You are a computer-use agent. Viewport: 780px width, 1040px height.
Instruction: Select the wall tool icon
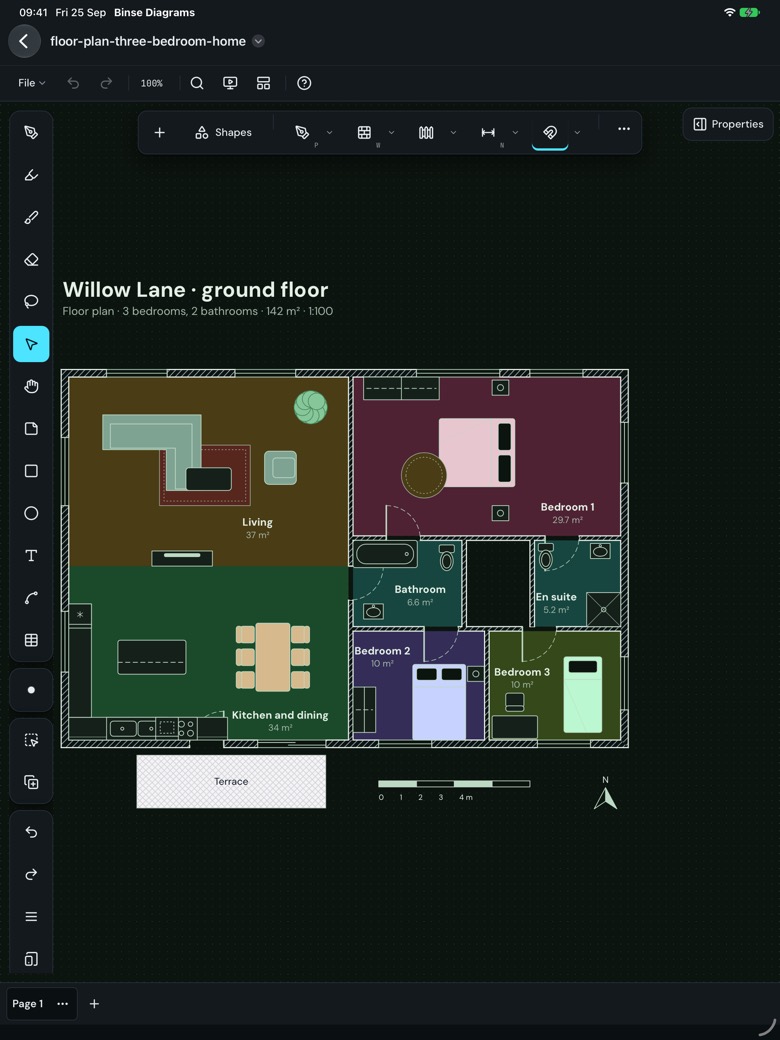[x=364, y=133]
